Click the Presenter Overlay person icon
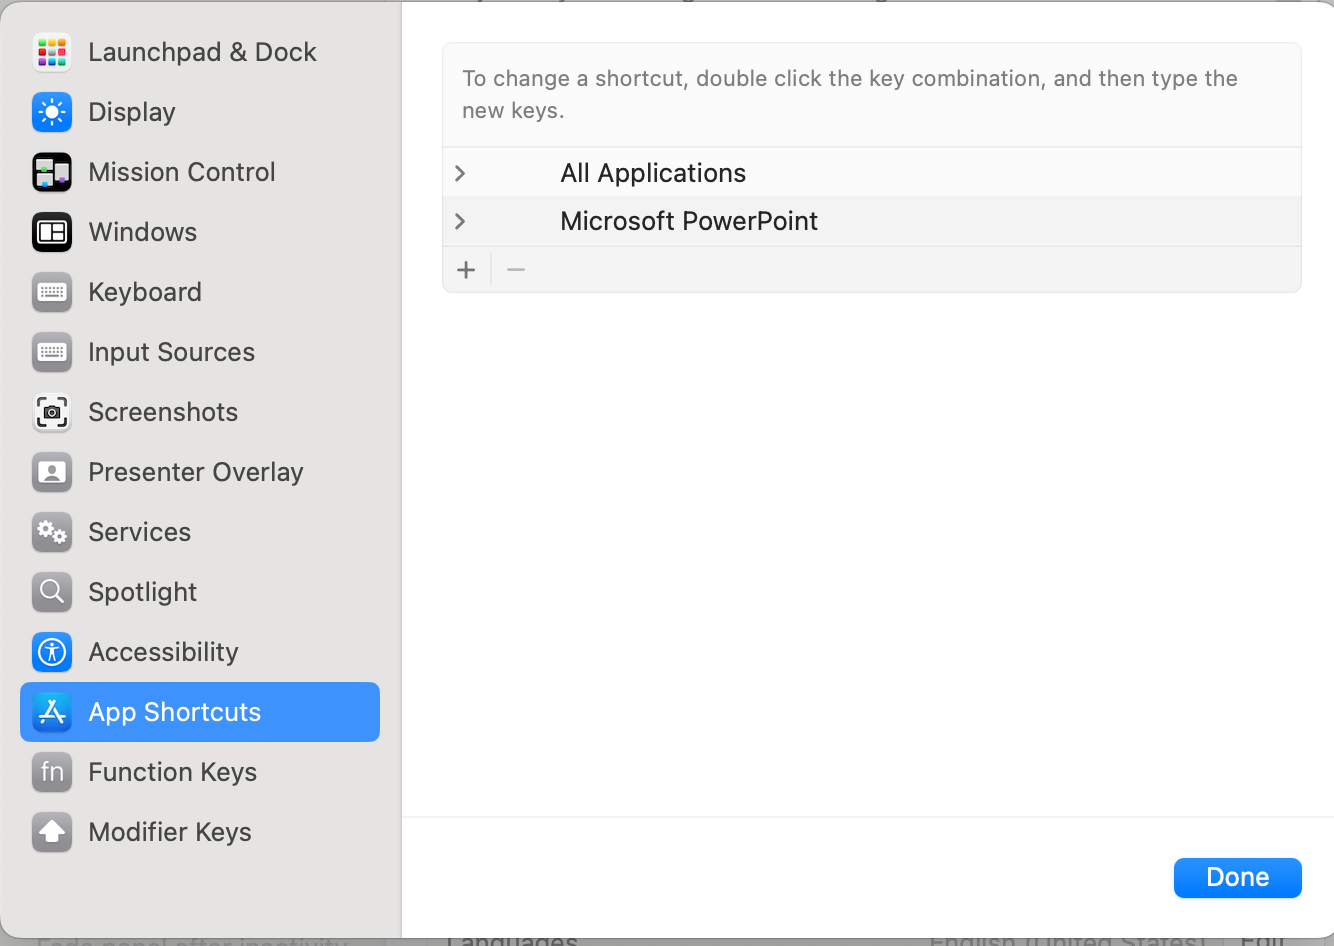Screen dimensions: 1334x946 [x=52, y=472]
